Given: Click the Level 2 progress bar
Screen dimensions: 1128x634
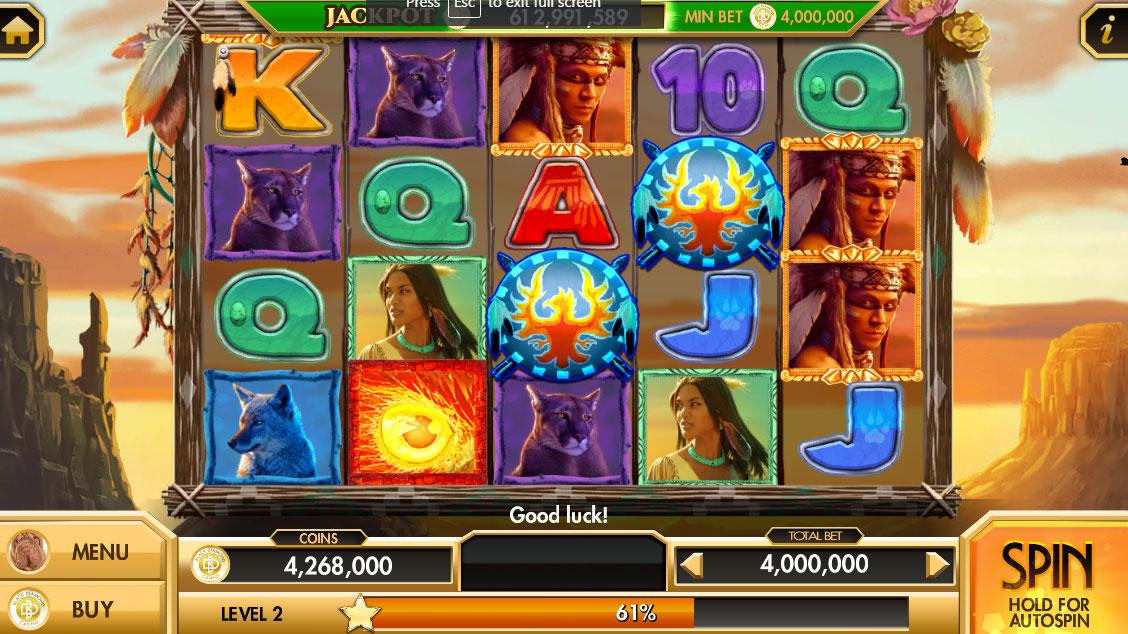Looking at the screenshot, I should 636,613.
